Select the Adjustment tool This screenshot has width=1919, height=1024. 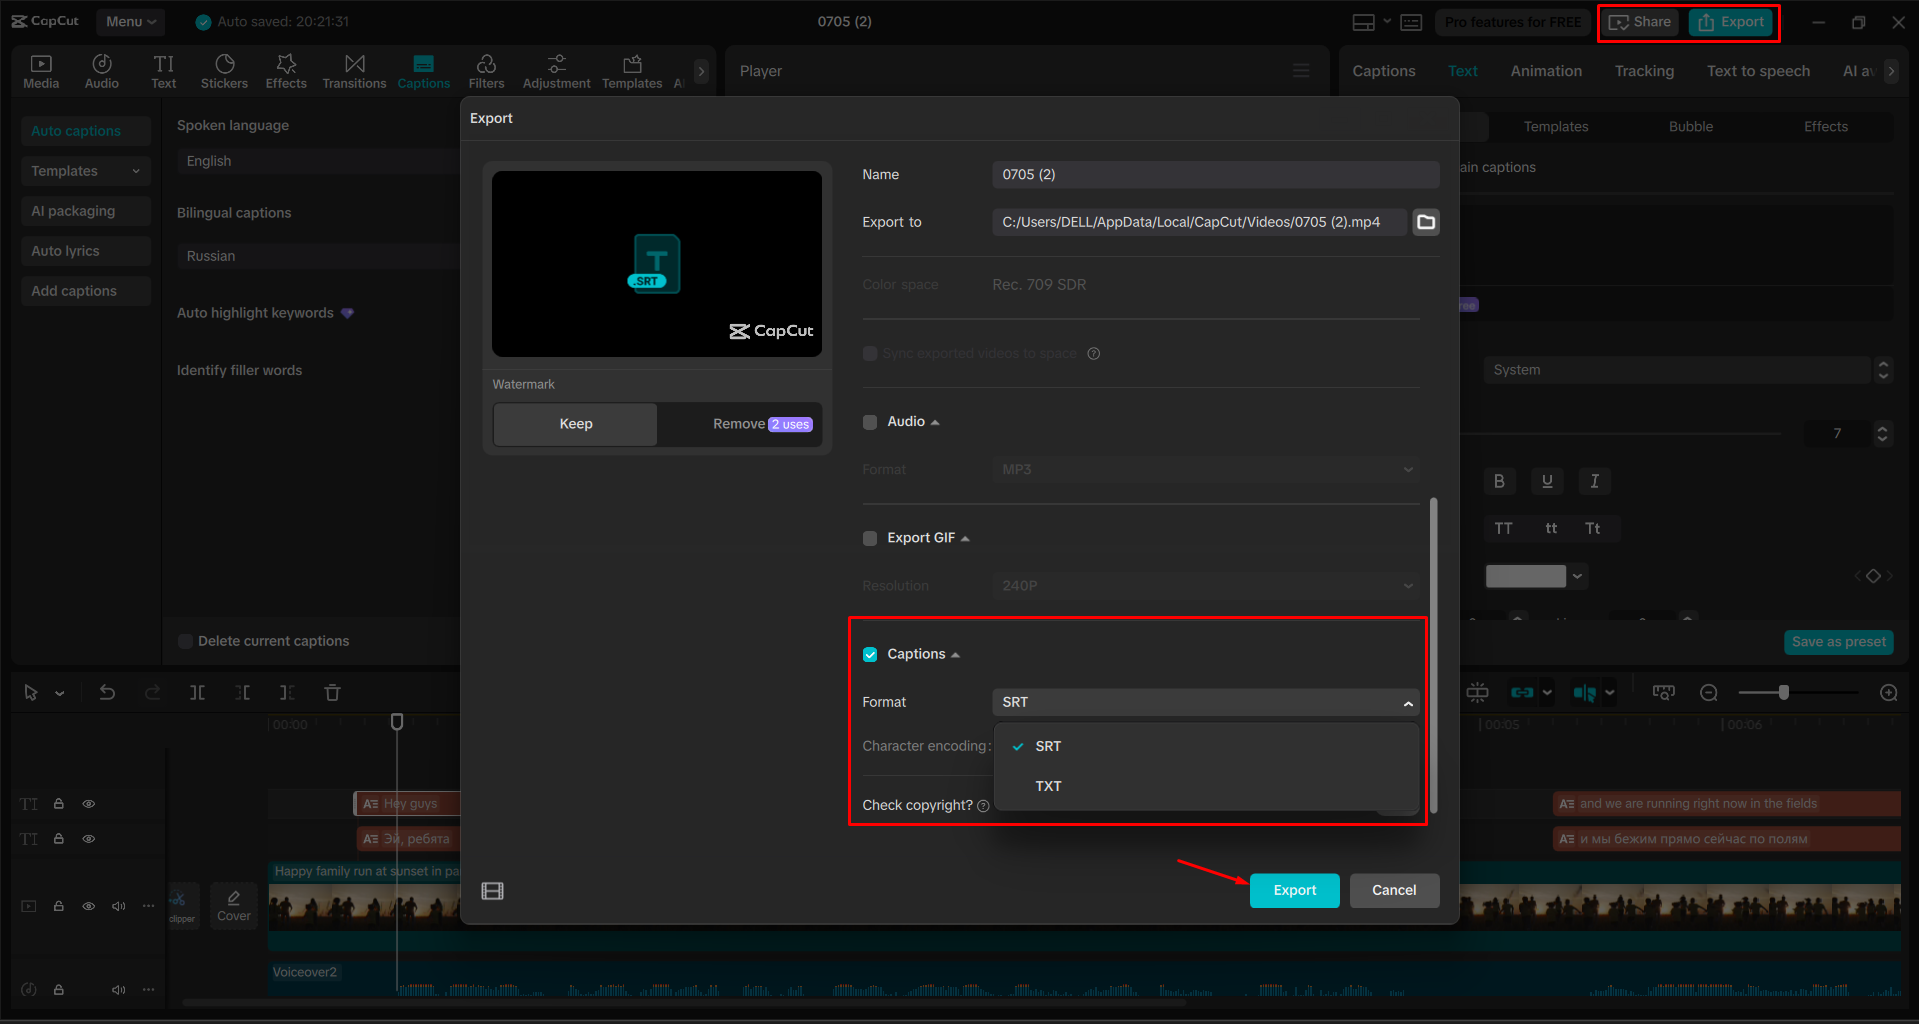[x=556, y=70]
